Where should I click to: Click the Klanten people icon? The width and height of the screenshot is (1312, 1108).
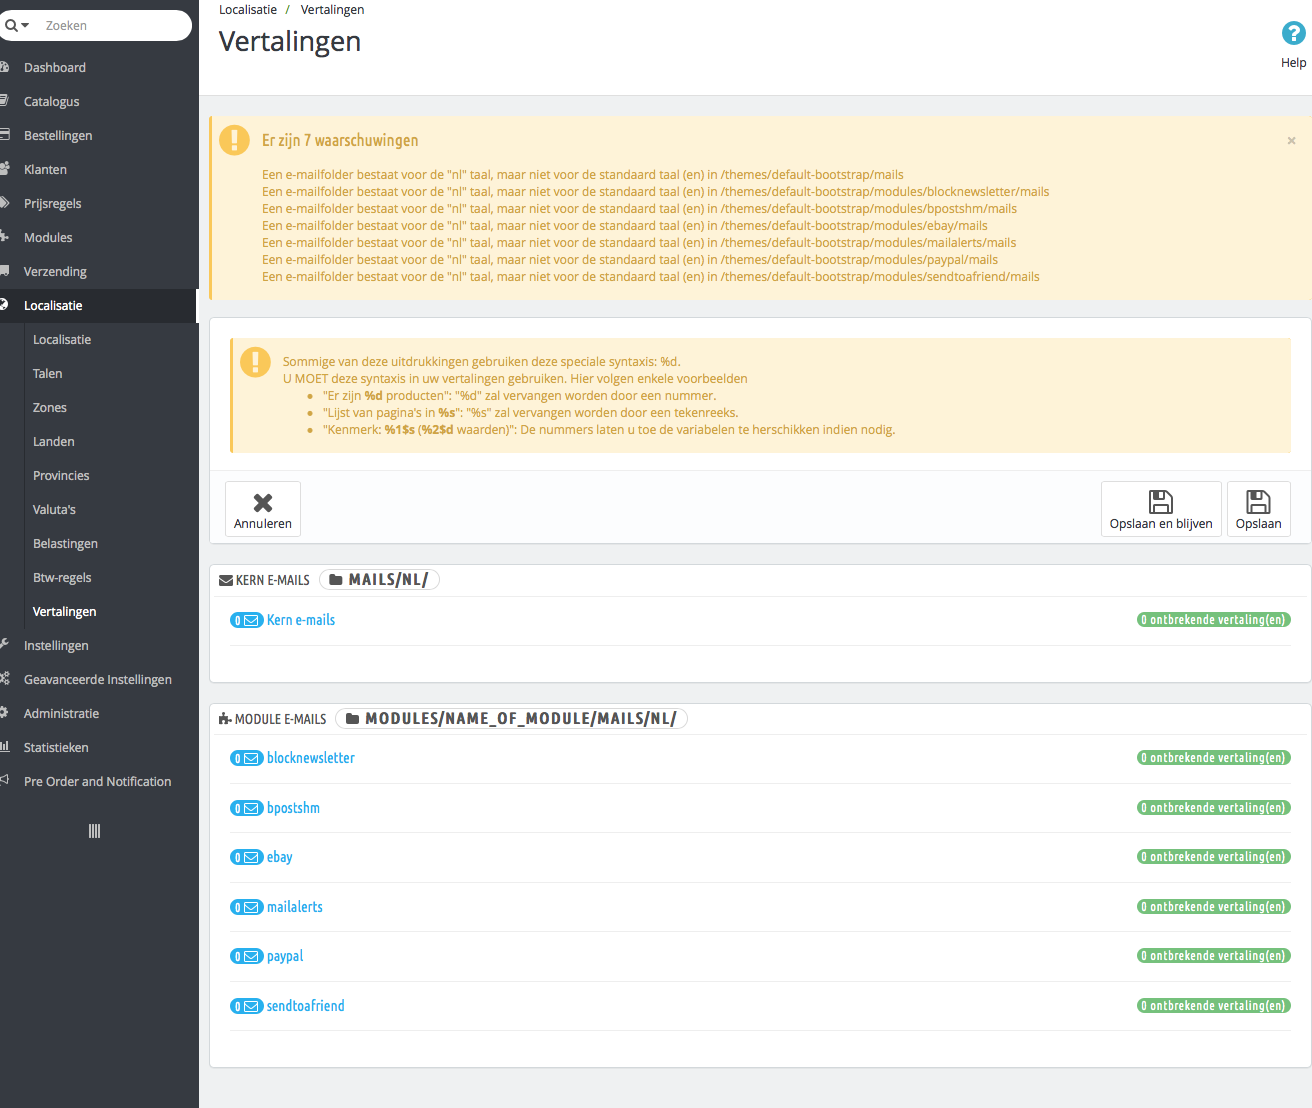coord(4,169)
